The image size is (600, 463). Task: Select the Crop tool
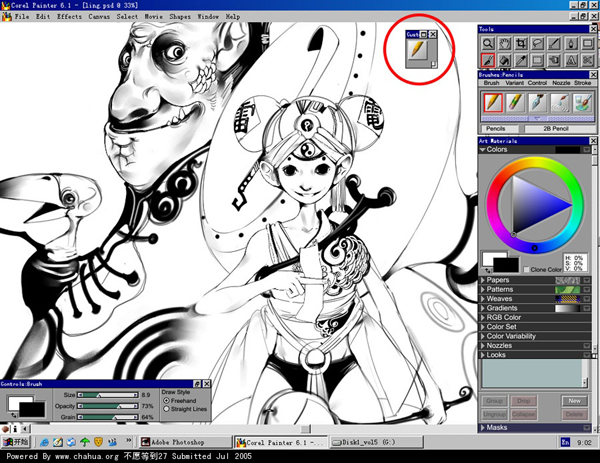[521, 44]
